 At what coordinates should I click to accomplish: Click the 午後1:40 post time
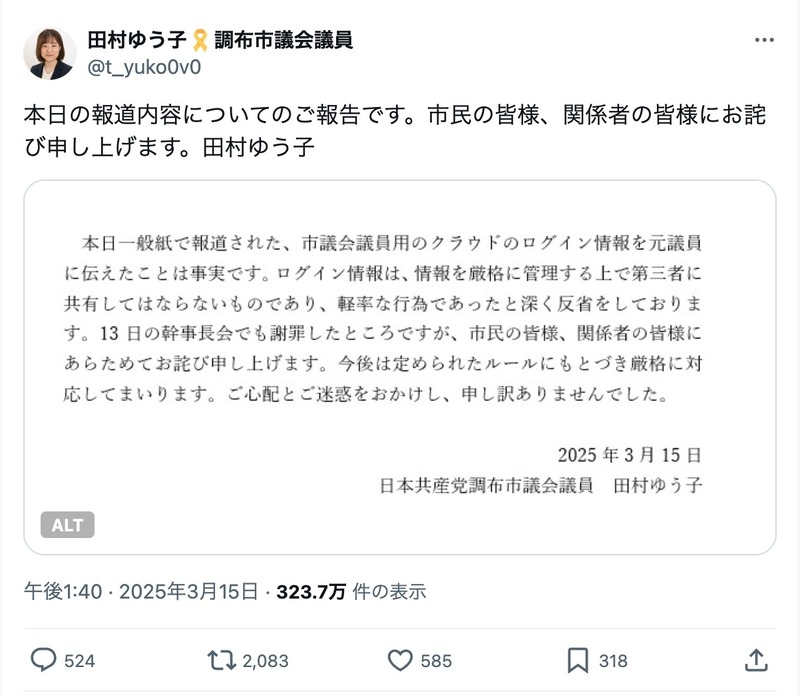61,592
